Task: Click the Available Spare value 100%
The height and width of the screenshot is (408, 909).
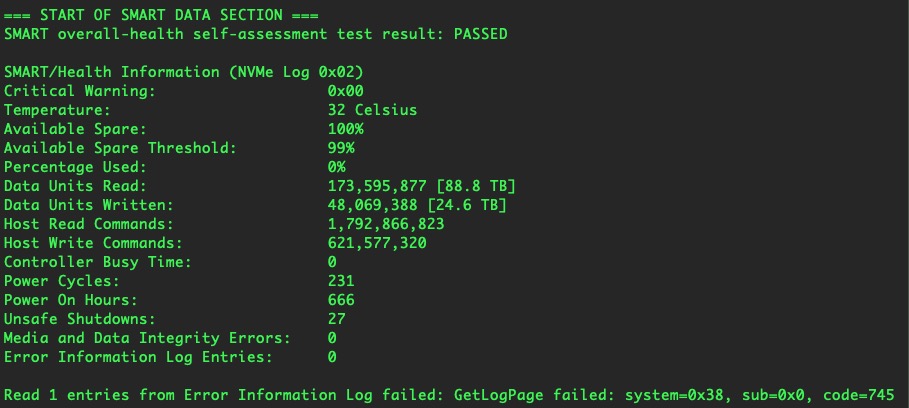Action: [345, 129]
